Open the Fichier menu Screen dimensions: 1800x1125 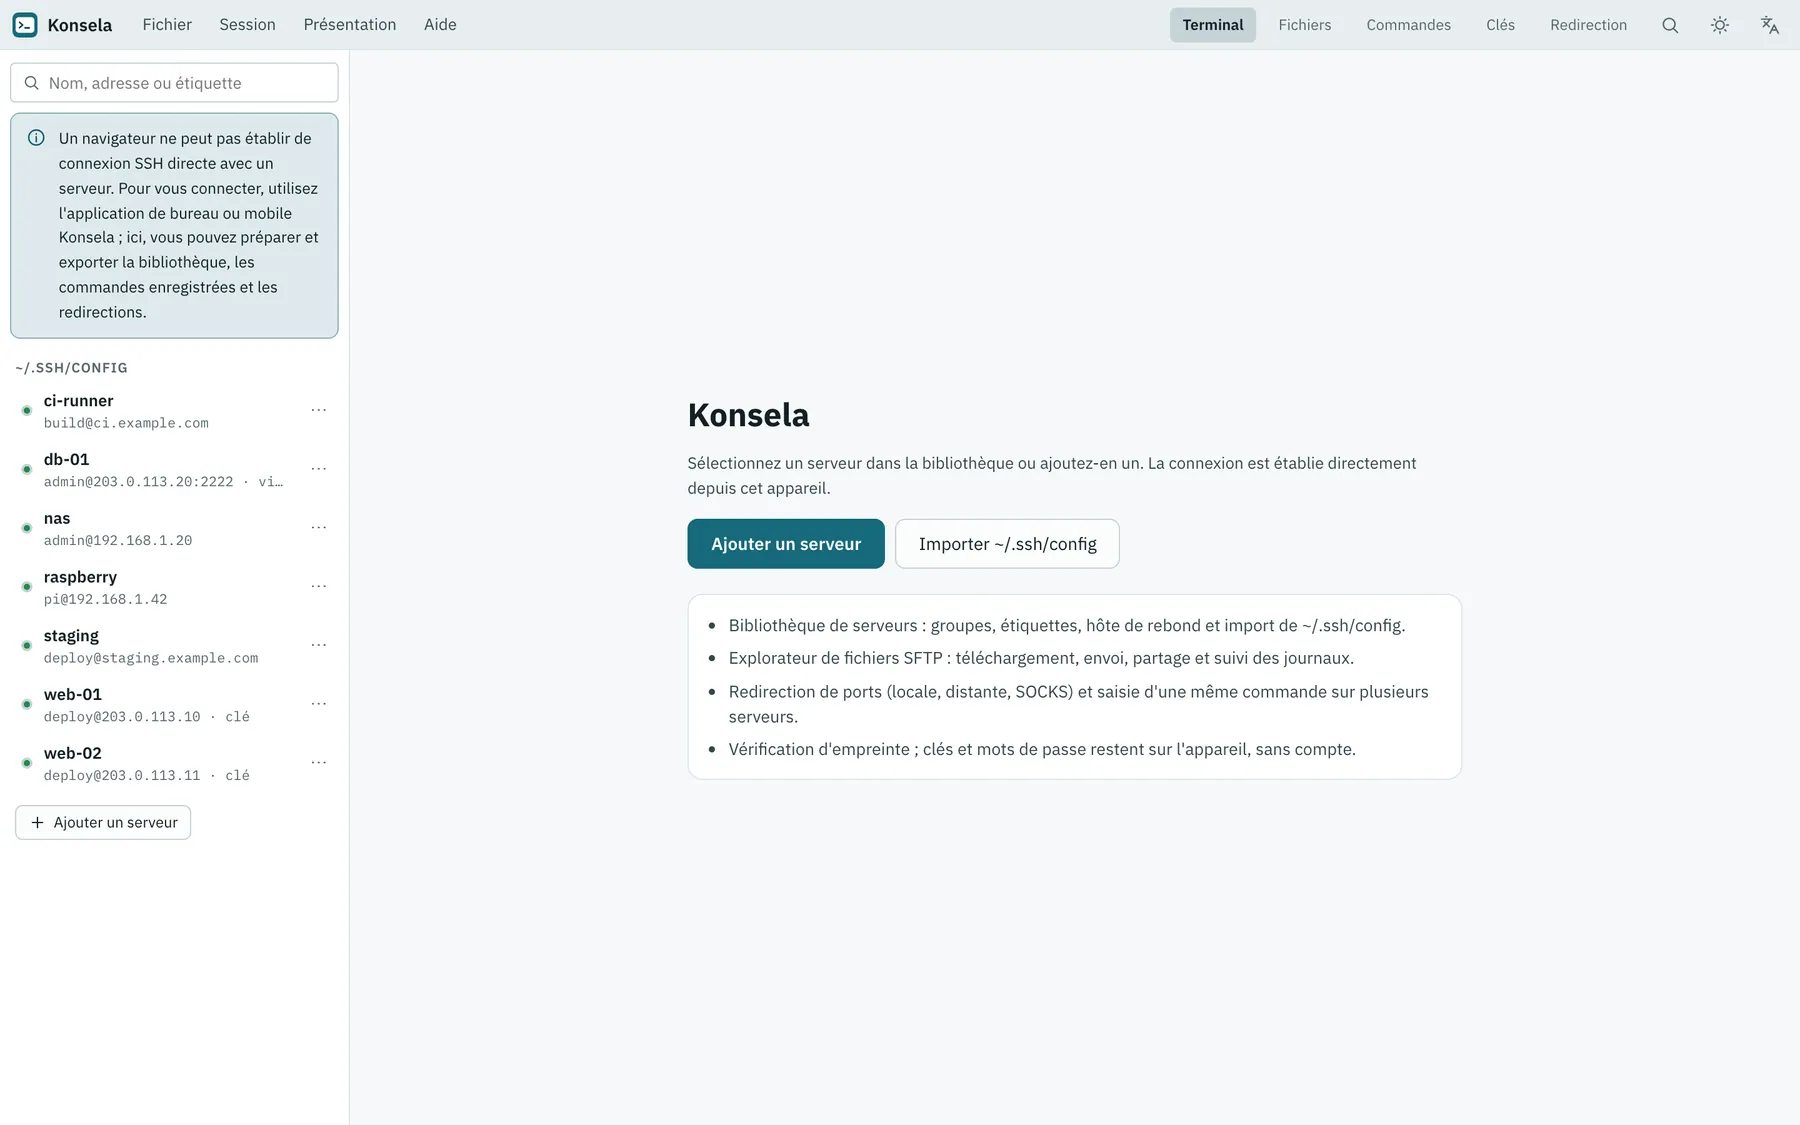click(167, 25)
